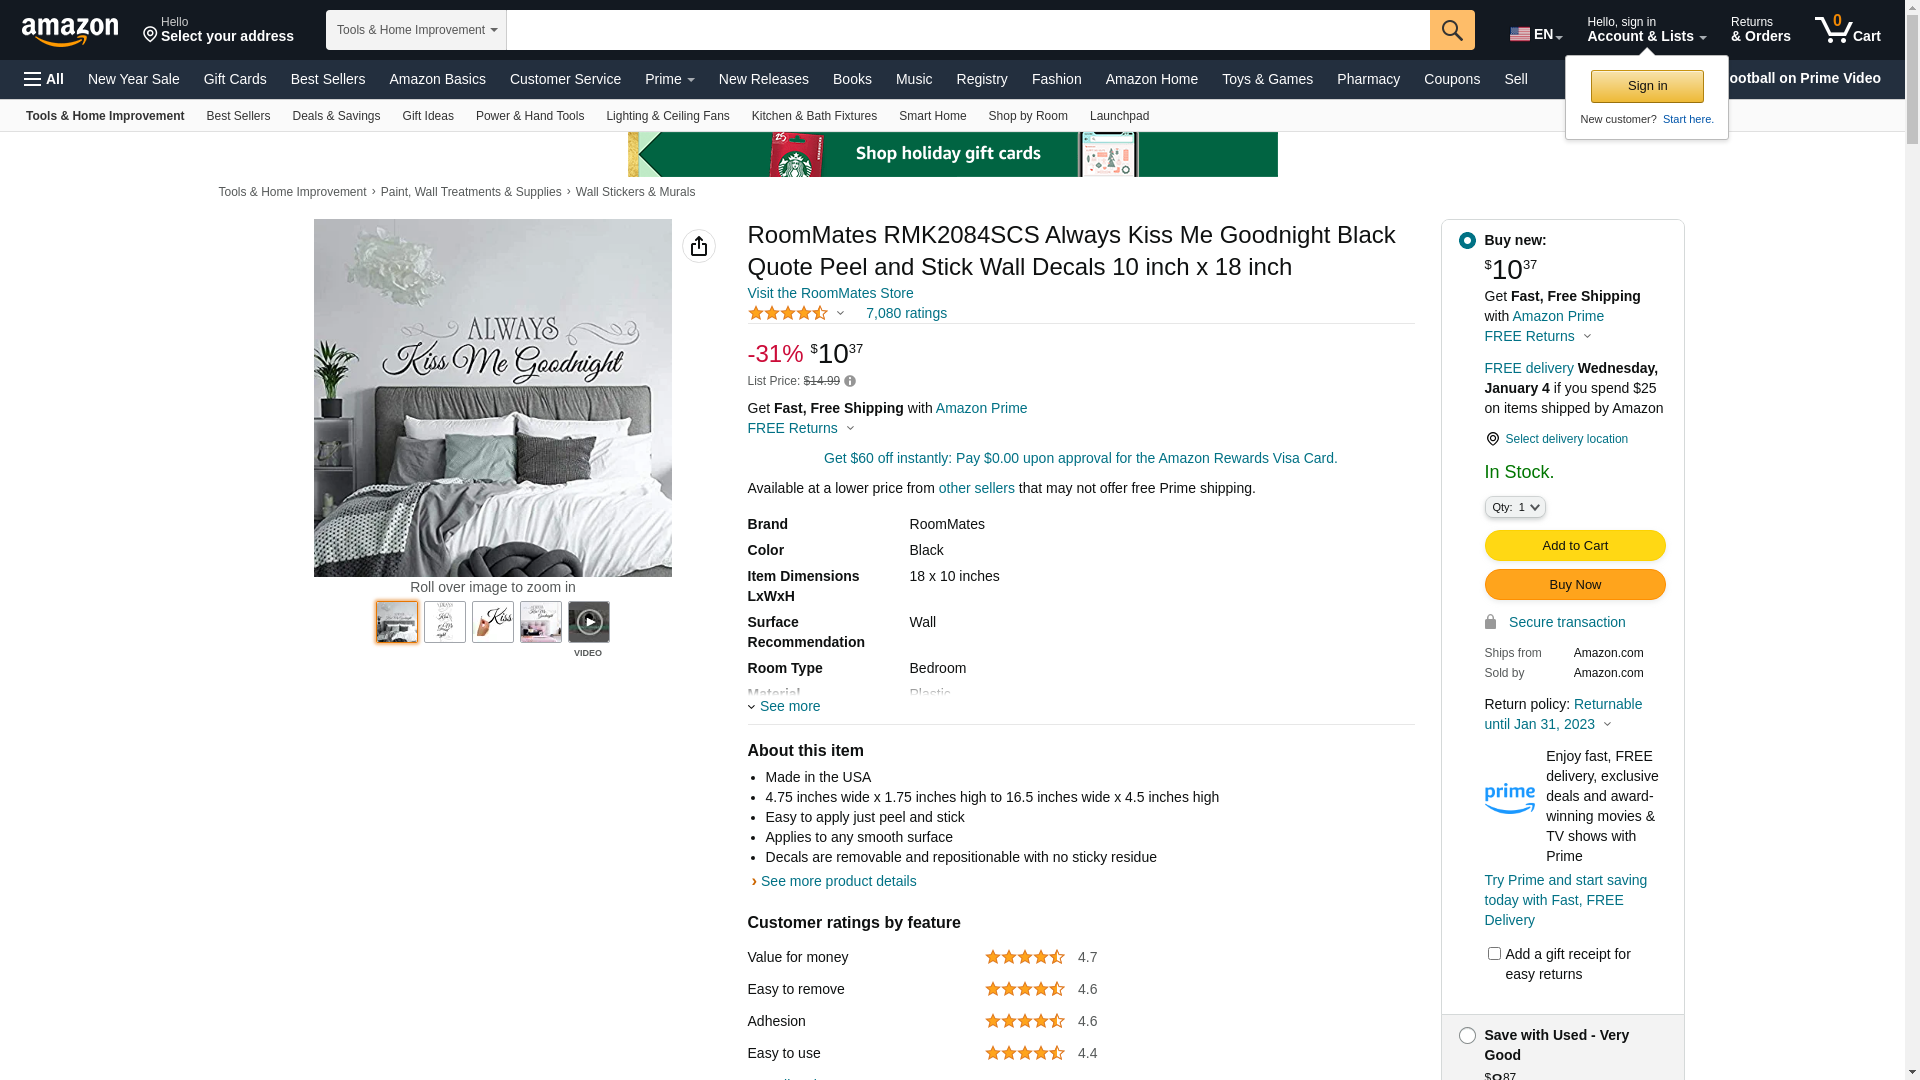The height and width of the screenshot is (1080, 1920).
Task: Open Smart Home in sub-navigation bar
Action: pyautogui.click(x=932, y=116)
